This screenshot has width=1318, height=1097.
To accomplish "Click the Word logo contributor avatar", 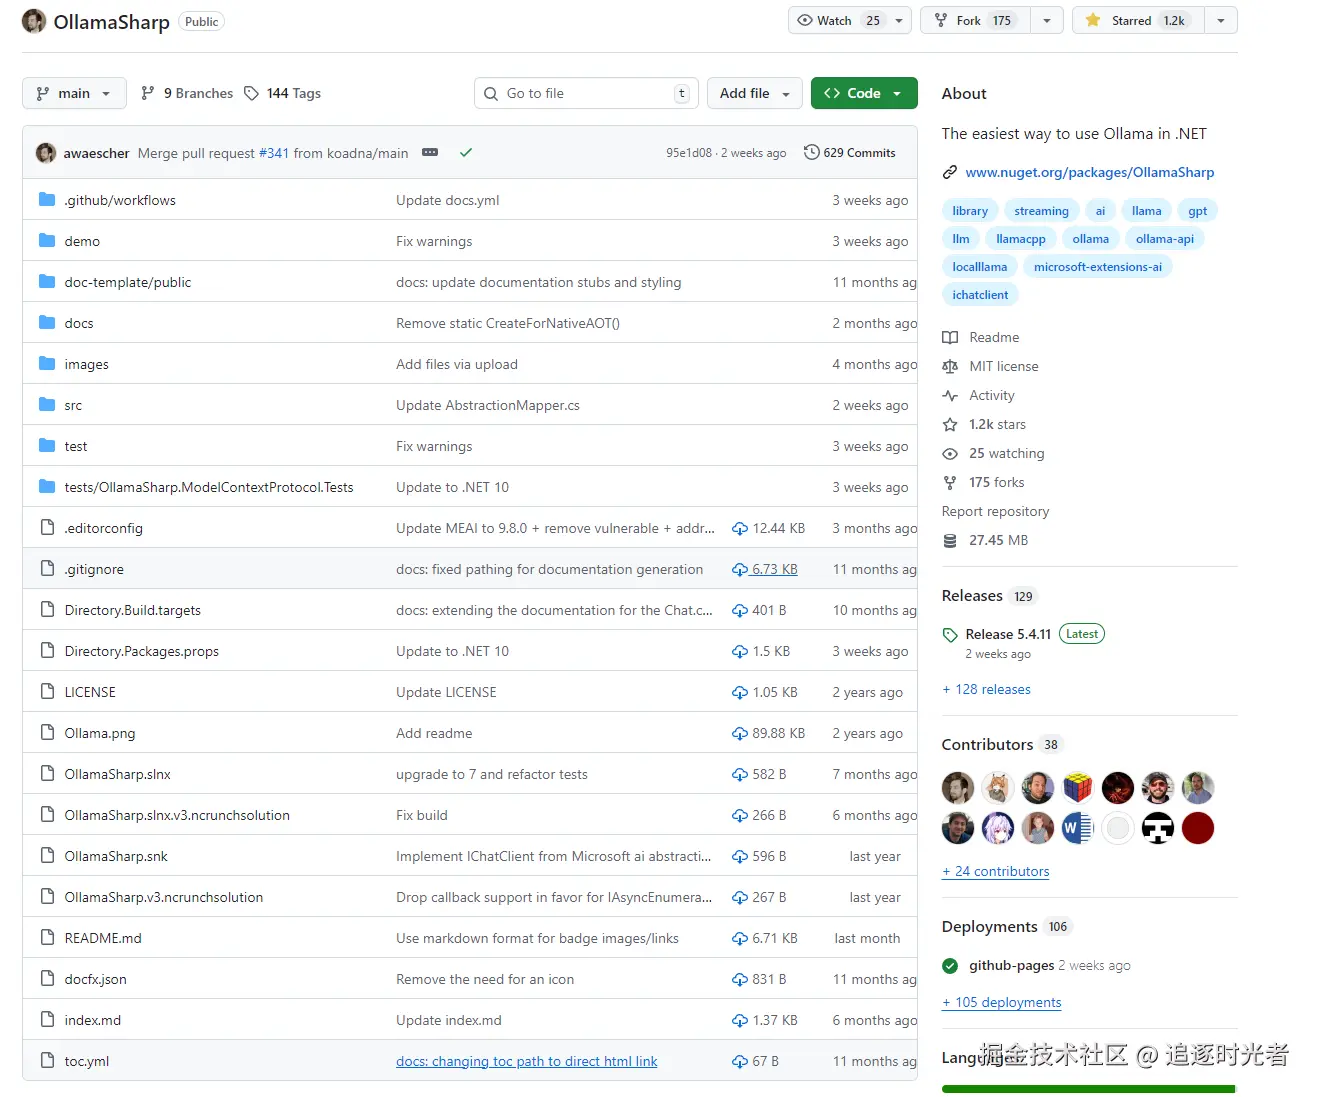I will [1078, 828].
